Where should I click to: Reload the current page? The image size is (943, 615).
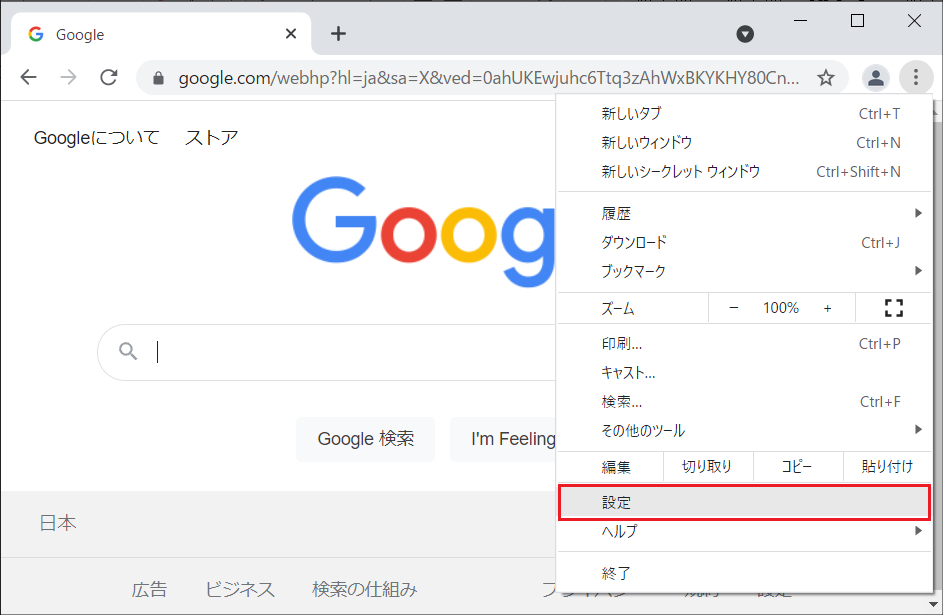tap(109, 77)
